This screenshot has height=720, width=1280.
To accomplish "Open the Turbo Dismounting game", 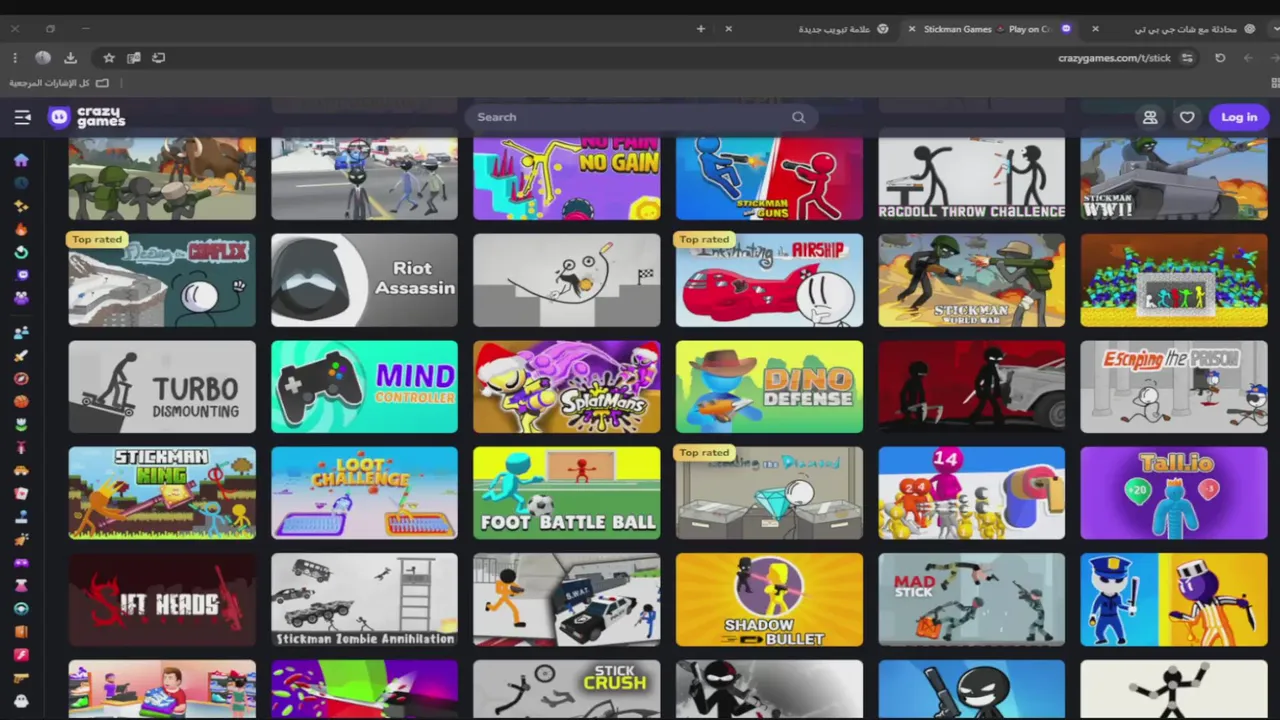I will pos(162,387).
